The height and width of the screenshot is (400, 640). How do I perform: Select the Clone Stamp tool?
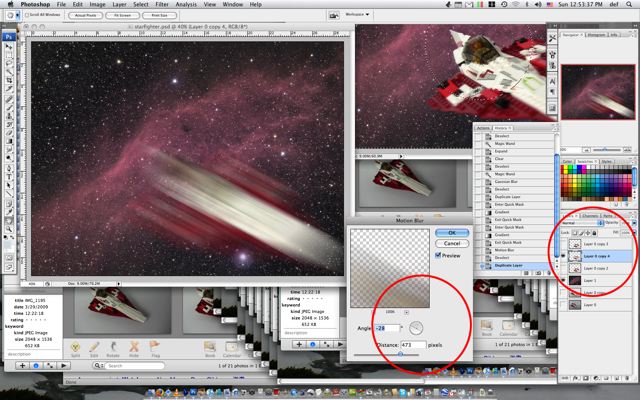[9, 115]
